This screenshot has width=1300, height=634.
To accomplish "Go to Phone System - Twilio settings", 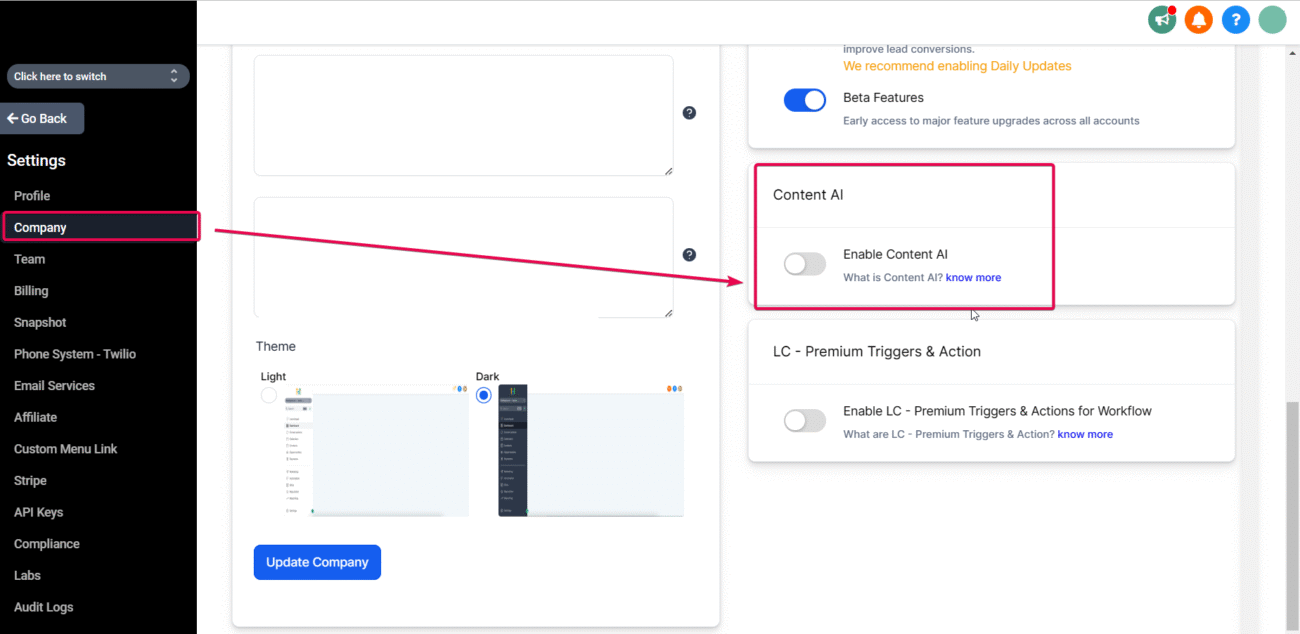I will (75, 354).
